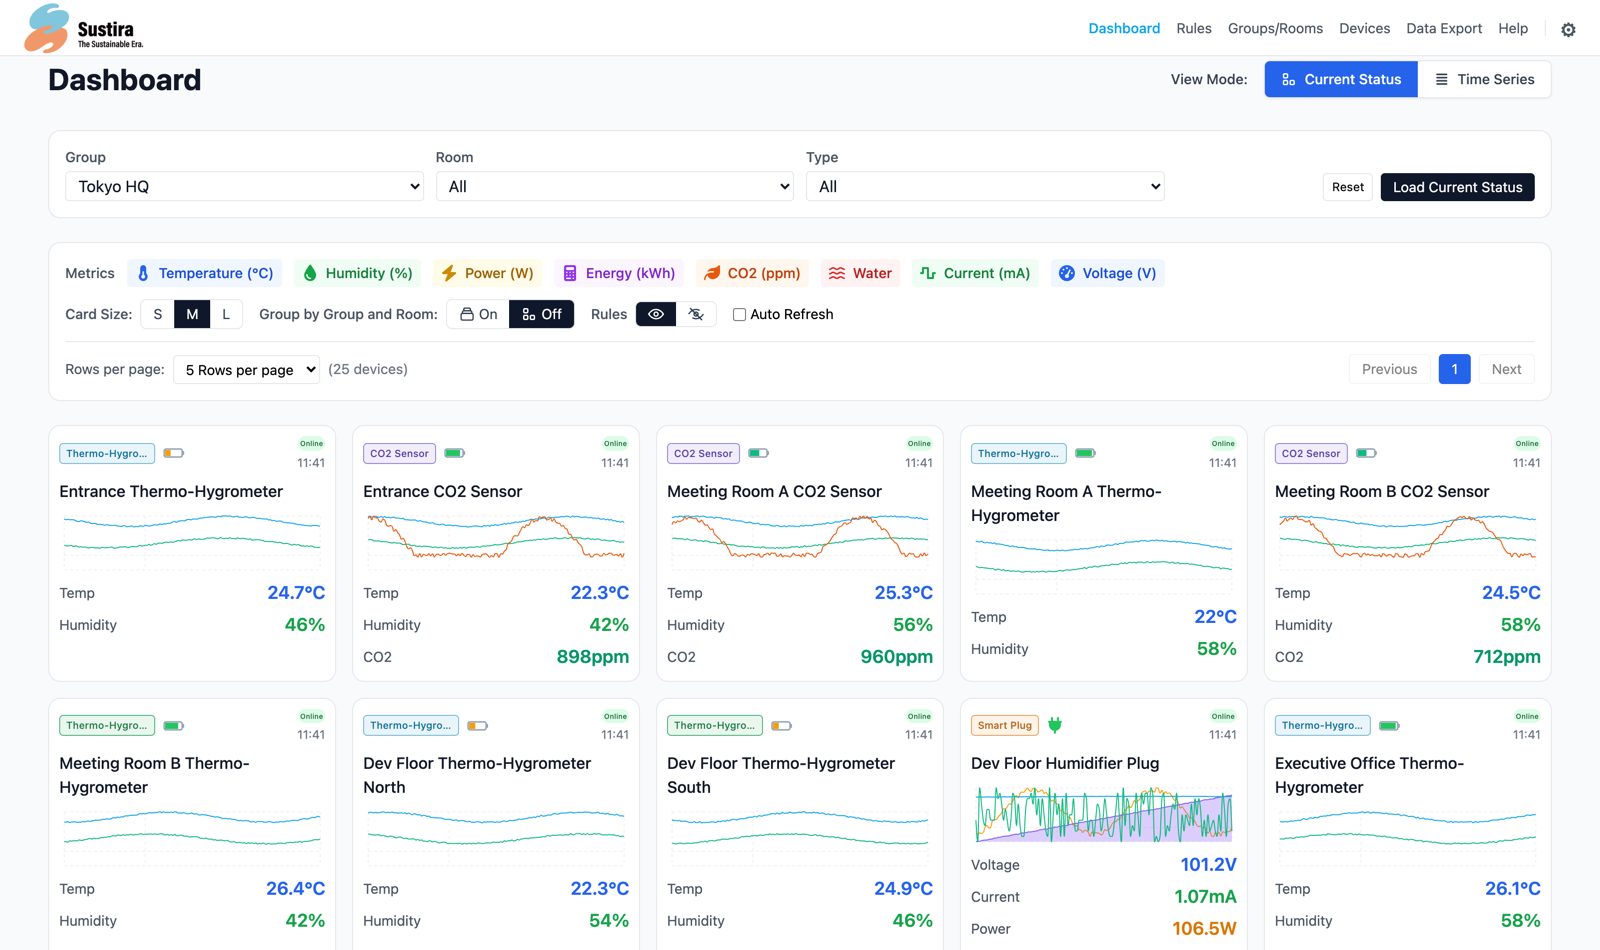Viewport: 1600px width, 950px height.
Task: Click the Sustira logo
Action: [84, 28]
